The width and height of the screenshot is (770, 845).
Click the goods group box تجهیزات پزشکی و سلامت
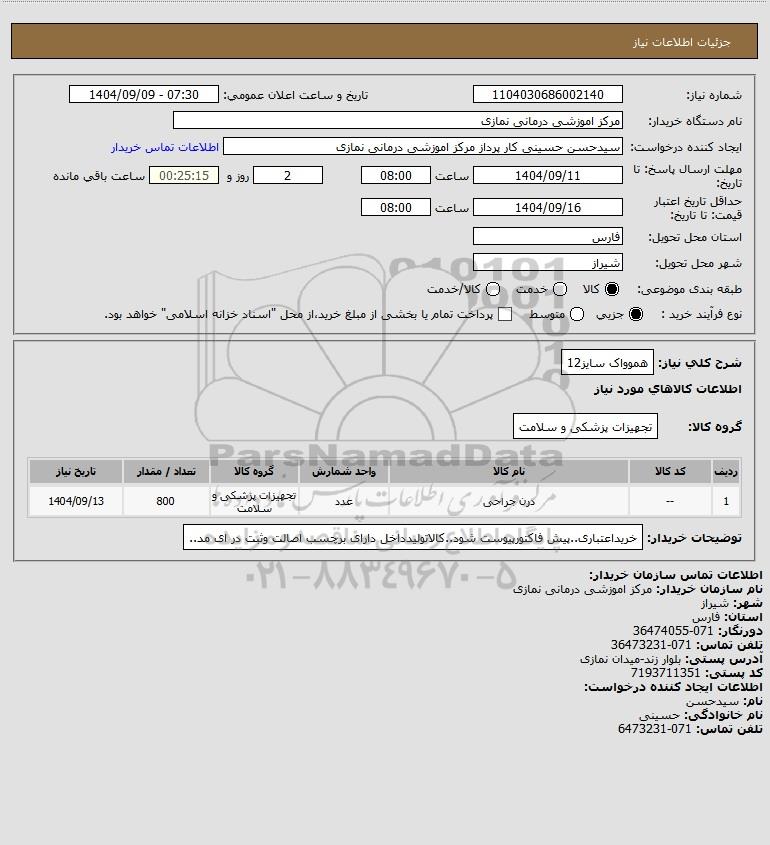click(585, 427)
